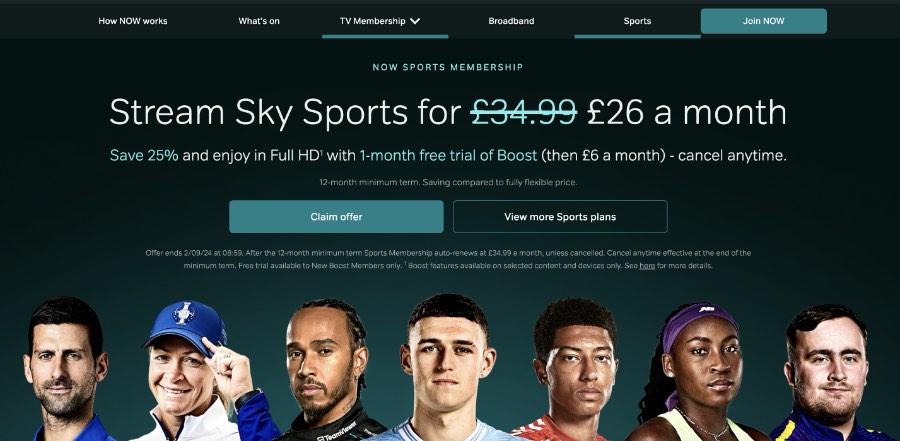
Task: Select the player in red shirt portrait
Action: coord(574,369)
